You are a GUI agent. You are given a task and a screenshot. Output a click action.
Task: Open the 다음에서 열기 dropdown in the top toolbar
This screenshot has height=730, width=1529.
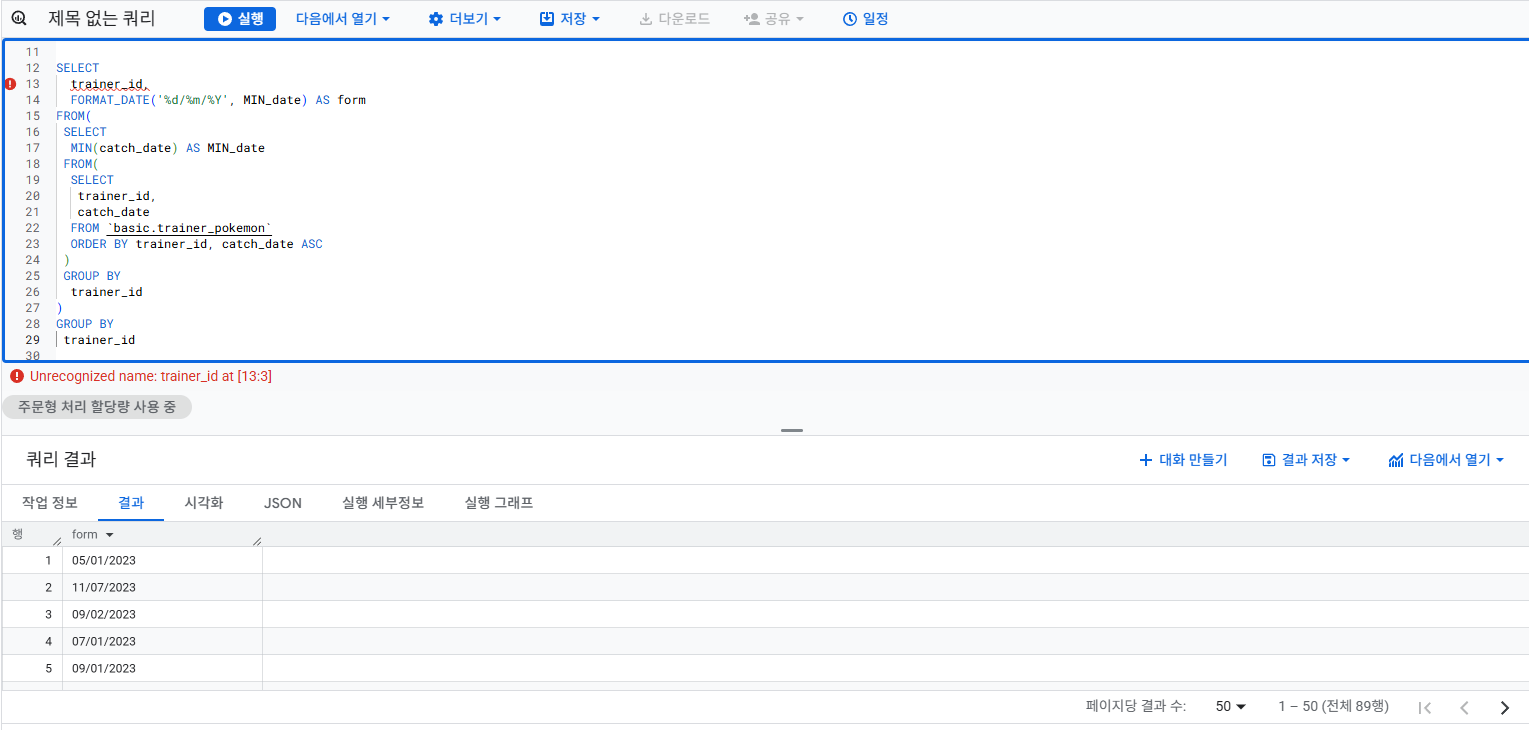(343, 19)
